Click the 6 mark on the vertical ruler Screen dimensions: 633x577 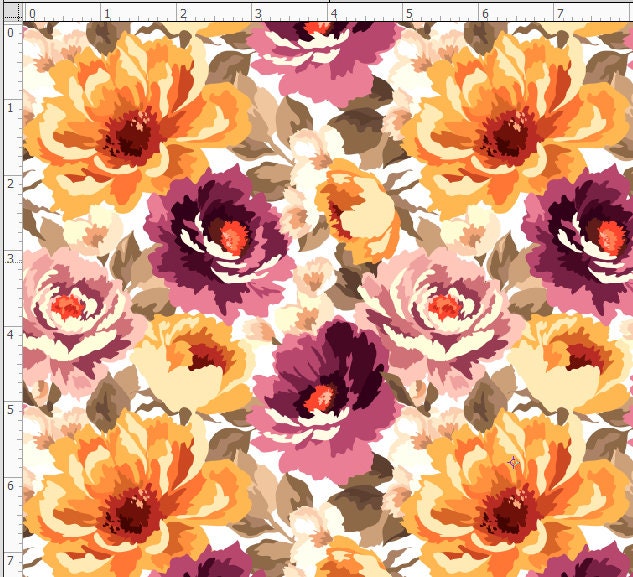10,486
